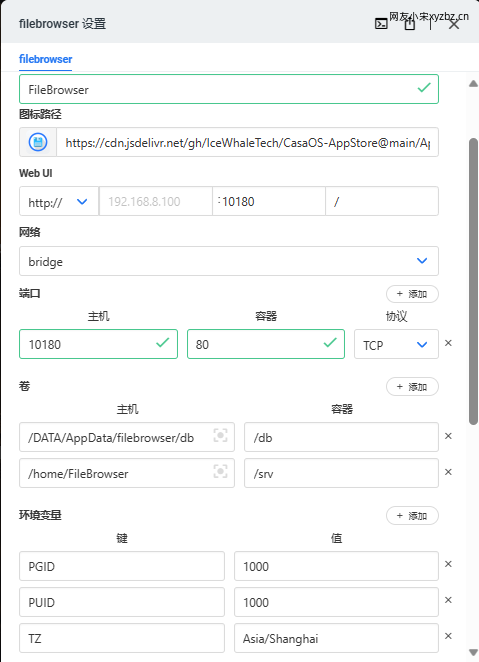
Task: Add a new volume mapping
Action: coord(412,387)
